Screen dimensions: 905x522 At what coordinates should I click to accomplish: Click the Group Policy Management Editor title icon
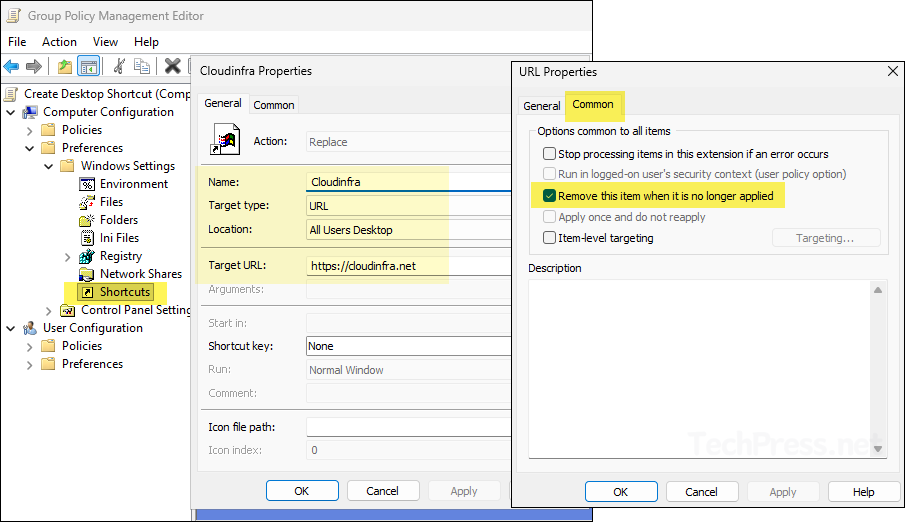coord(13,16)
